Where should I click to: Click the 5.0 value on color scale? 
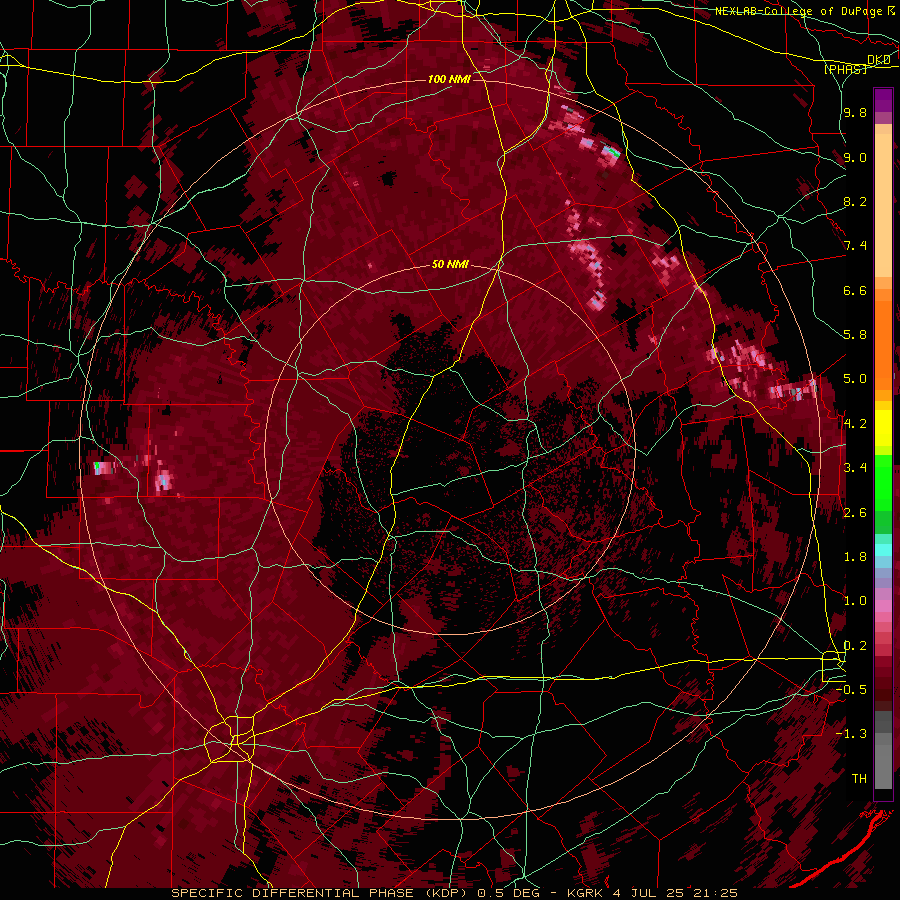tap(855, 379)
